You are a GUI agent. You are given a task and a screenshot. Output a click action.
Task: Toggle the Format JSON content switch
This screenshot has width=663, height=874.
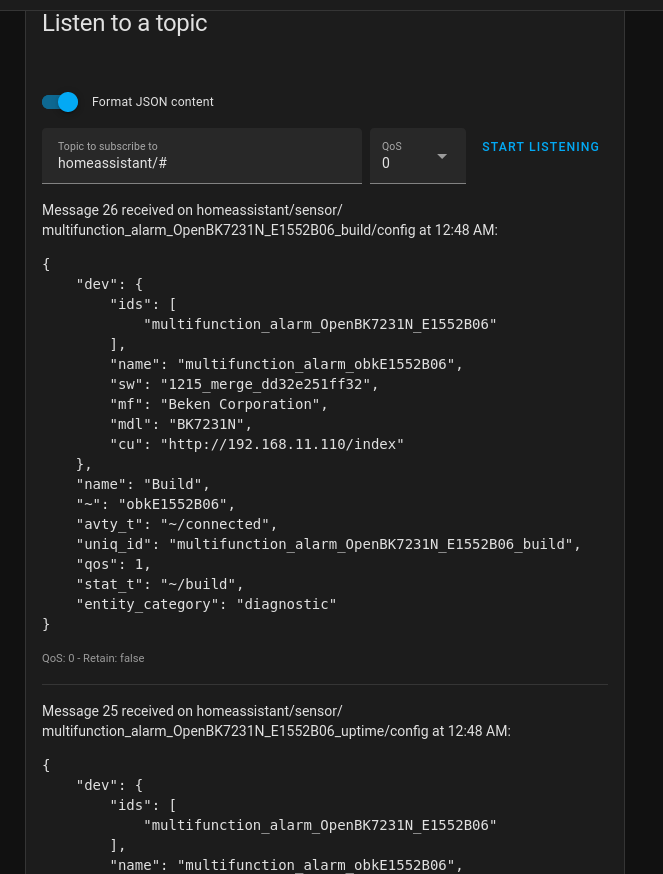point(60,102)
